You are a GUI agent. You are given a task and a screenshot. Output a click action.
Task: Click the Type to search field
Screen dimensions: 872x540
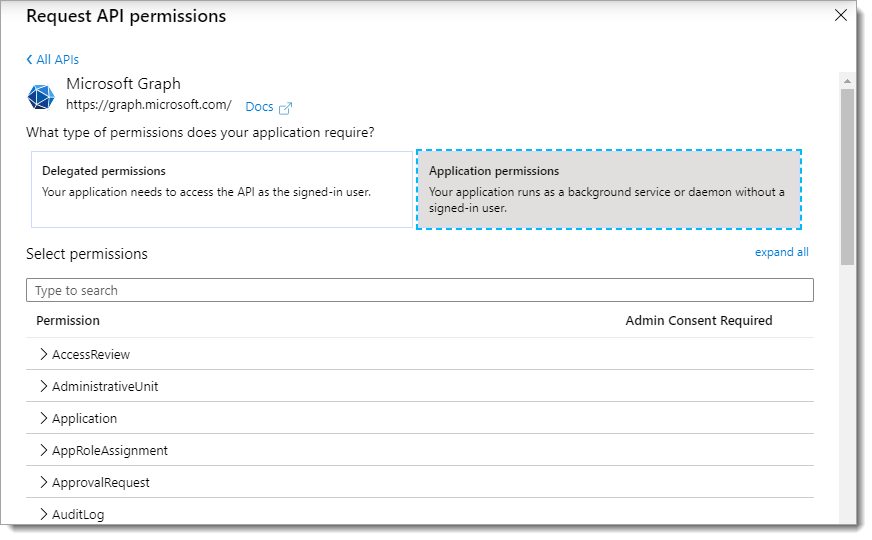point(419,290)
